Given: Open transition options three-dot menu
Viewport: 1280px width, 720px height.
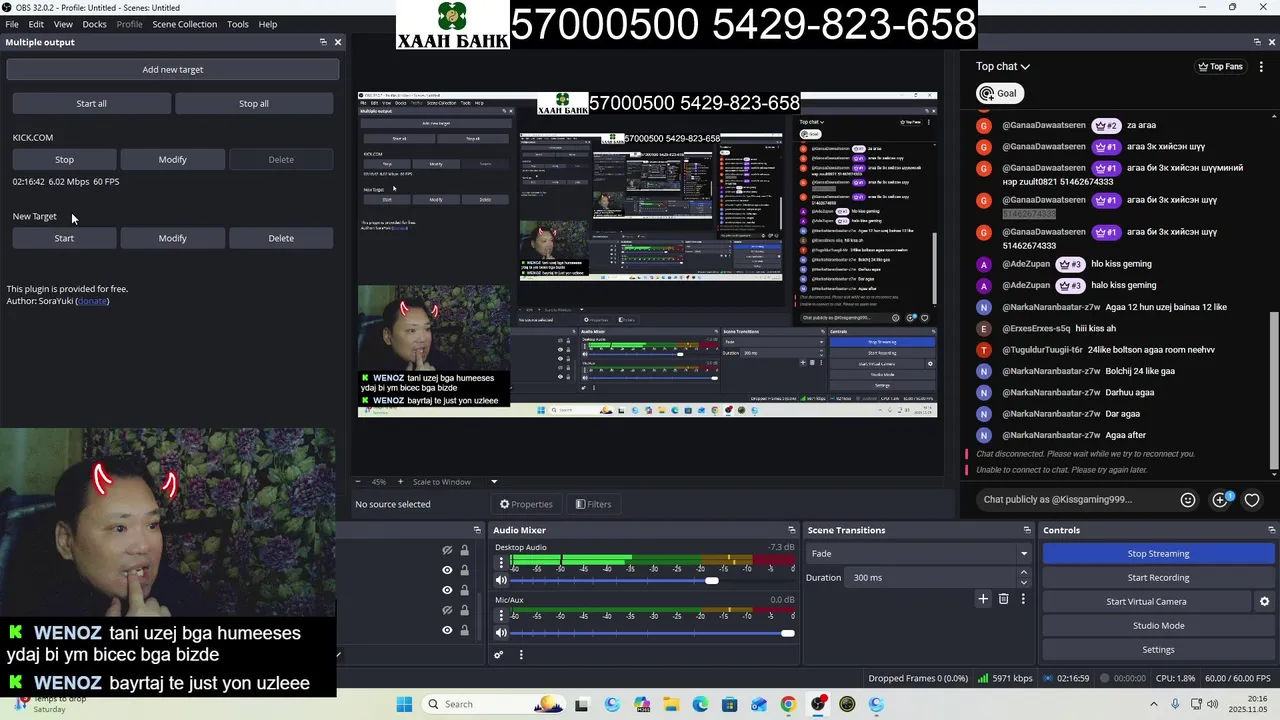Looking at the screenshot, I should pos(1022,599).
